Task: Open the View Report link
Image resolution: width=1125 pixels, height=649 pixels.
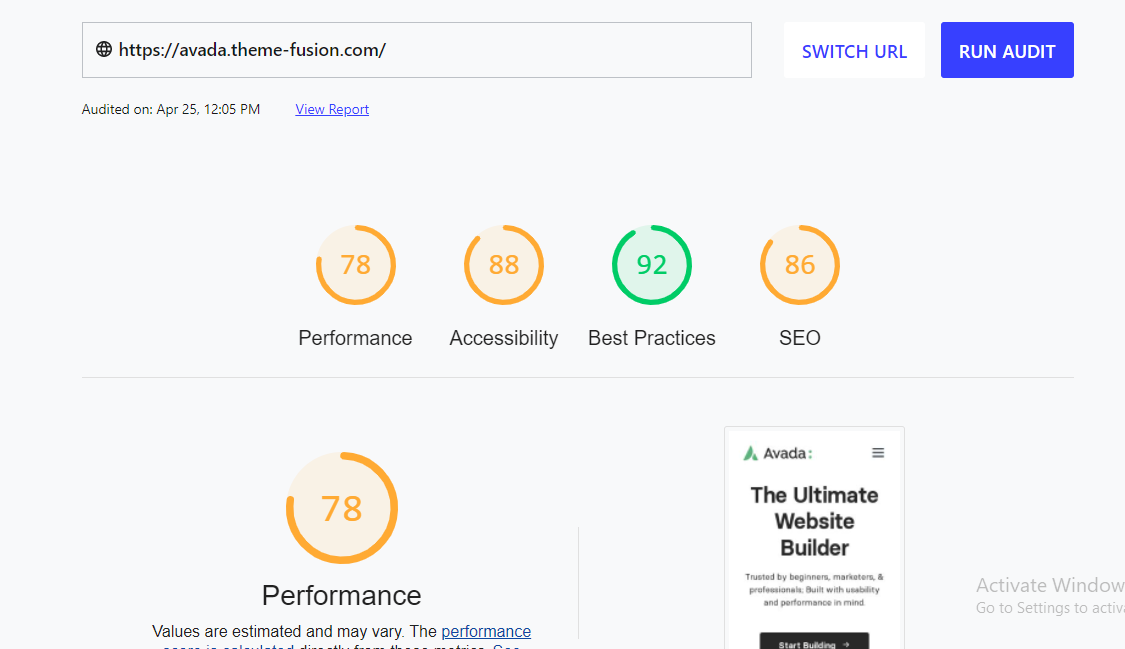Action: (x=332, y=109)
